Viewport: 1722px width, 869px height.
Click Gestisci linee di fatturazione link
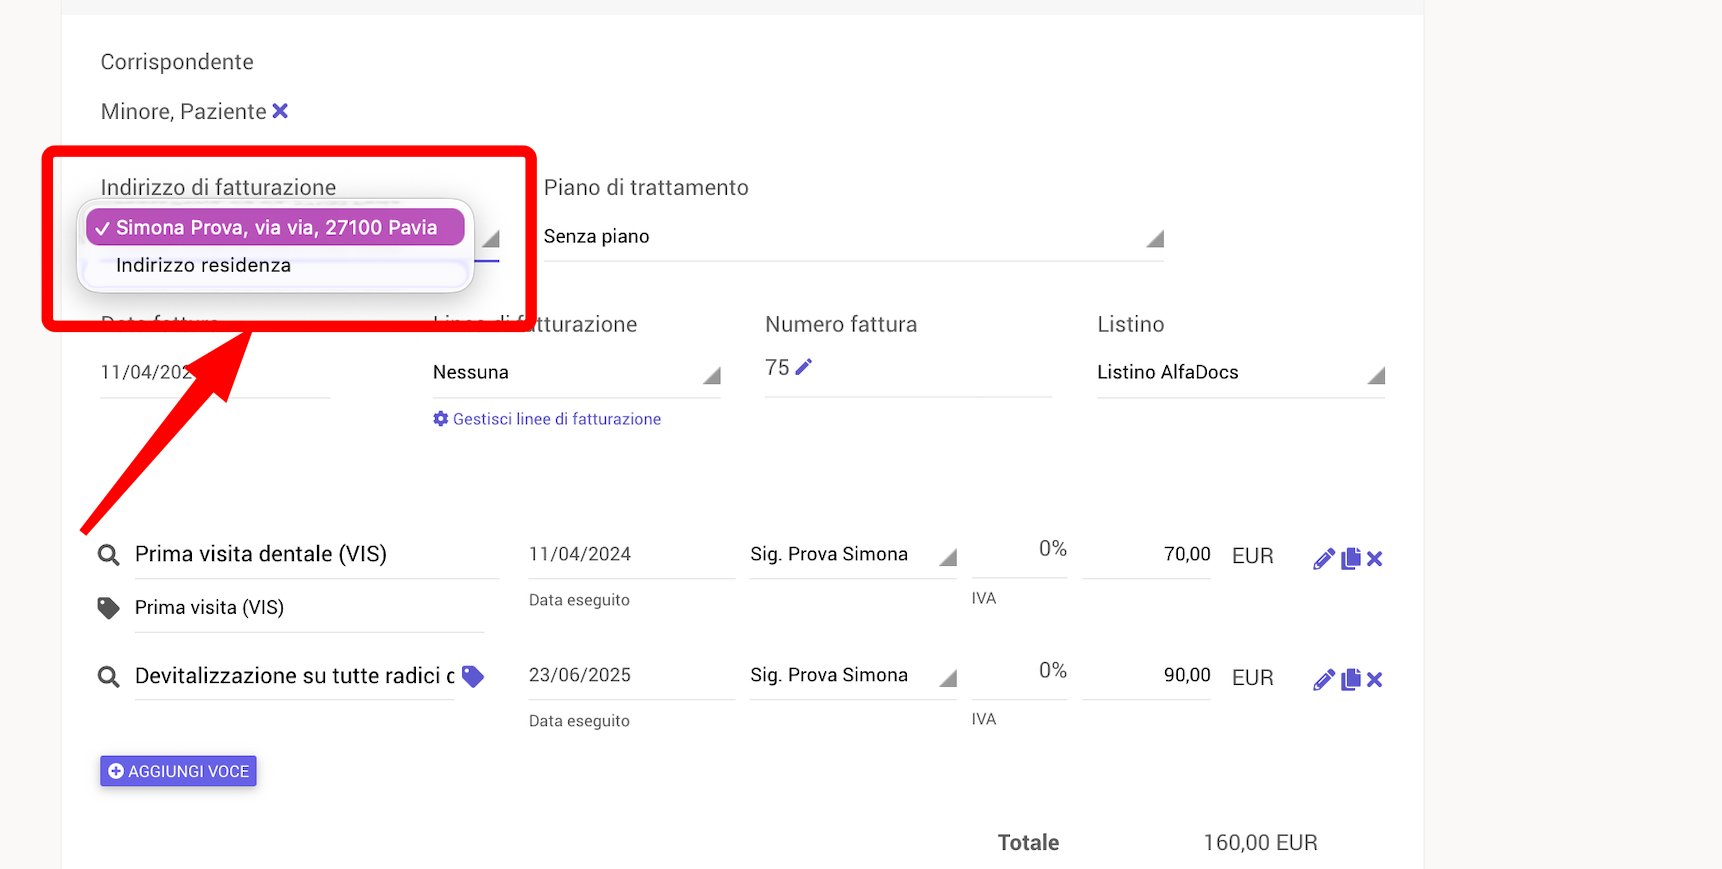(557, 419)
